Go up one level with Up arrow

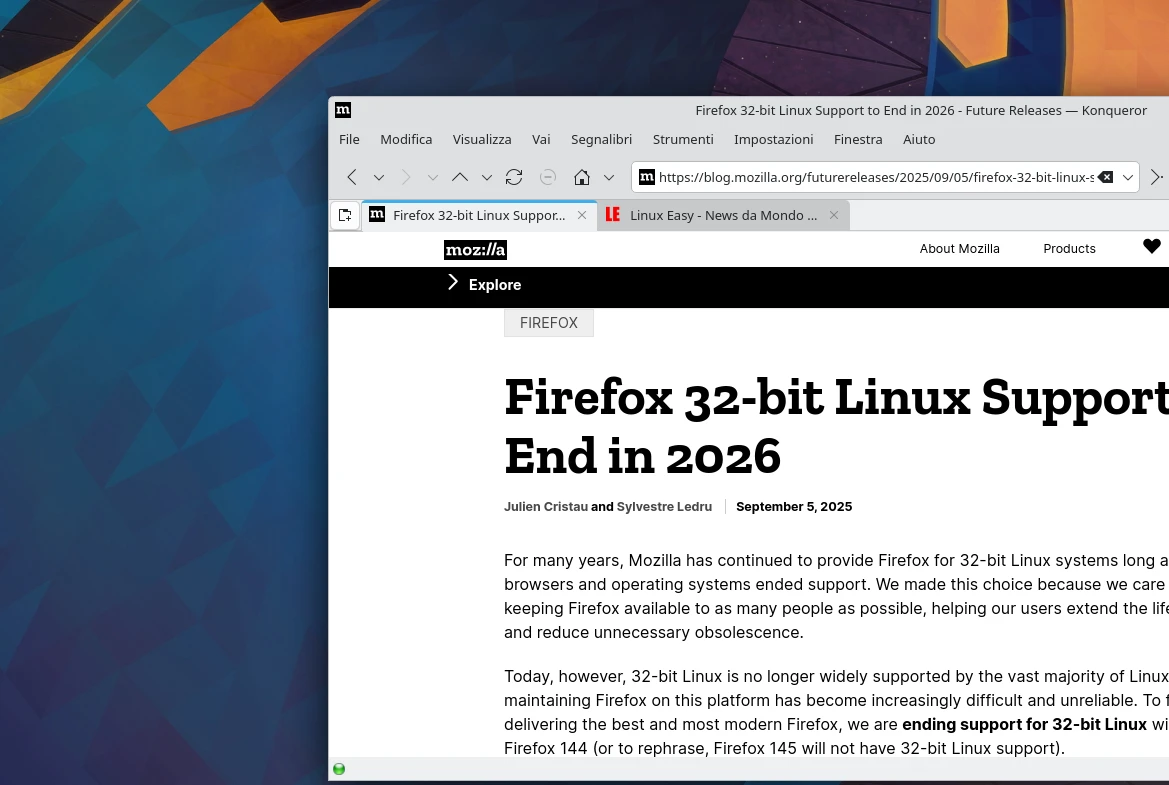click(x=460, y=177)
